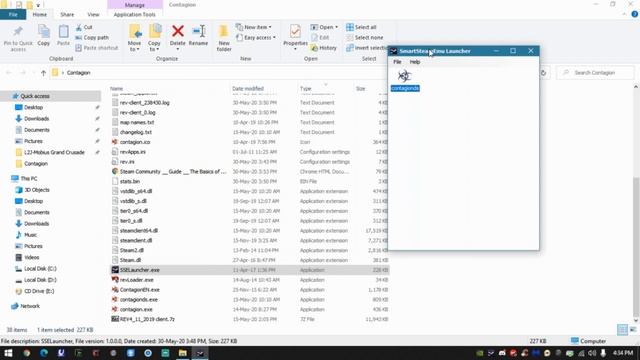The height and width of the screenshot is (360, 640).
Task: Sort files by Size column header
Action: click(360, 89)
